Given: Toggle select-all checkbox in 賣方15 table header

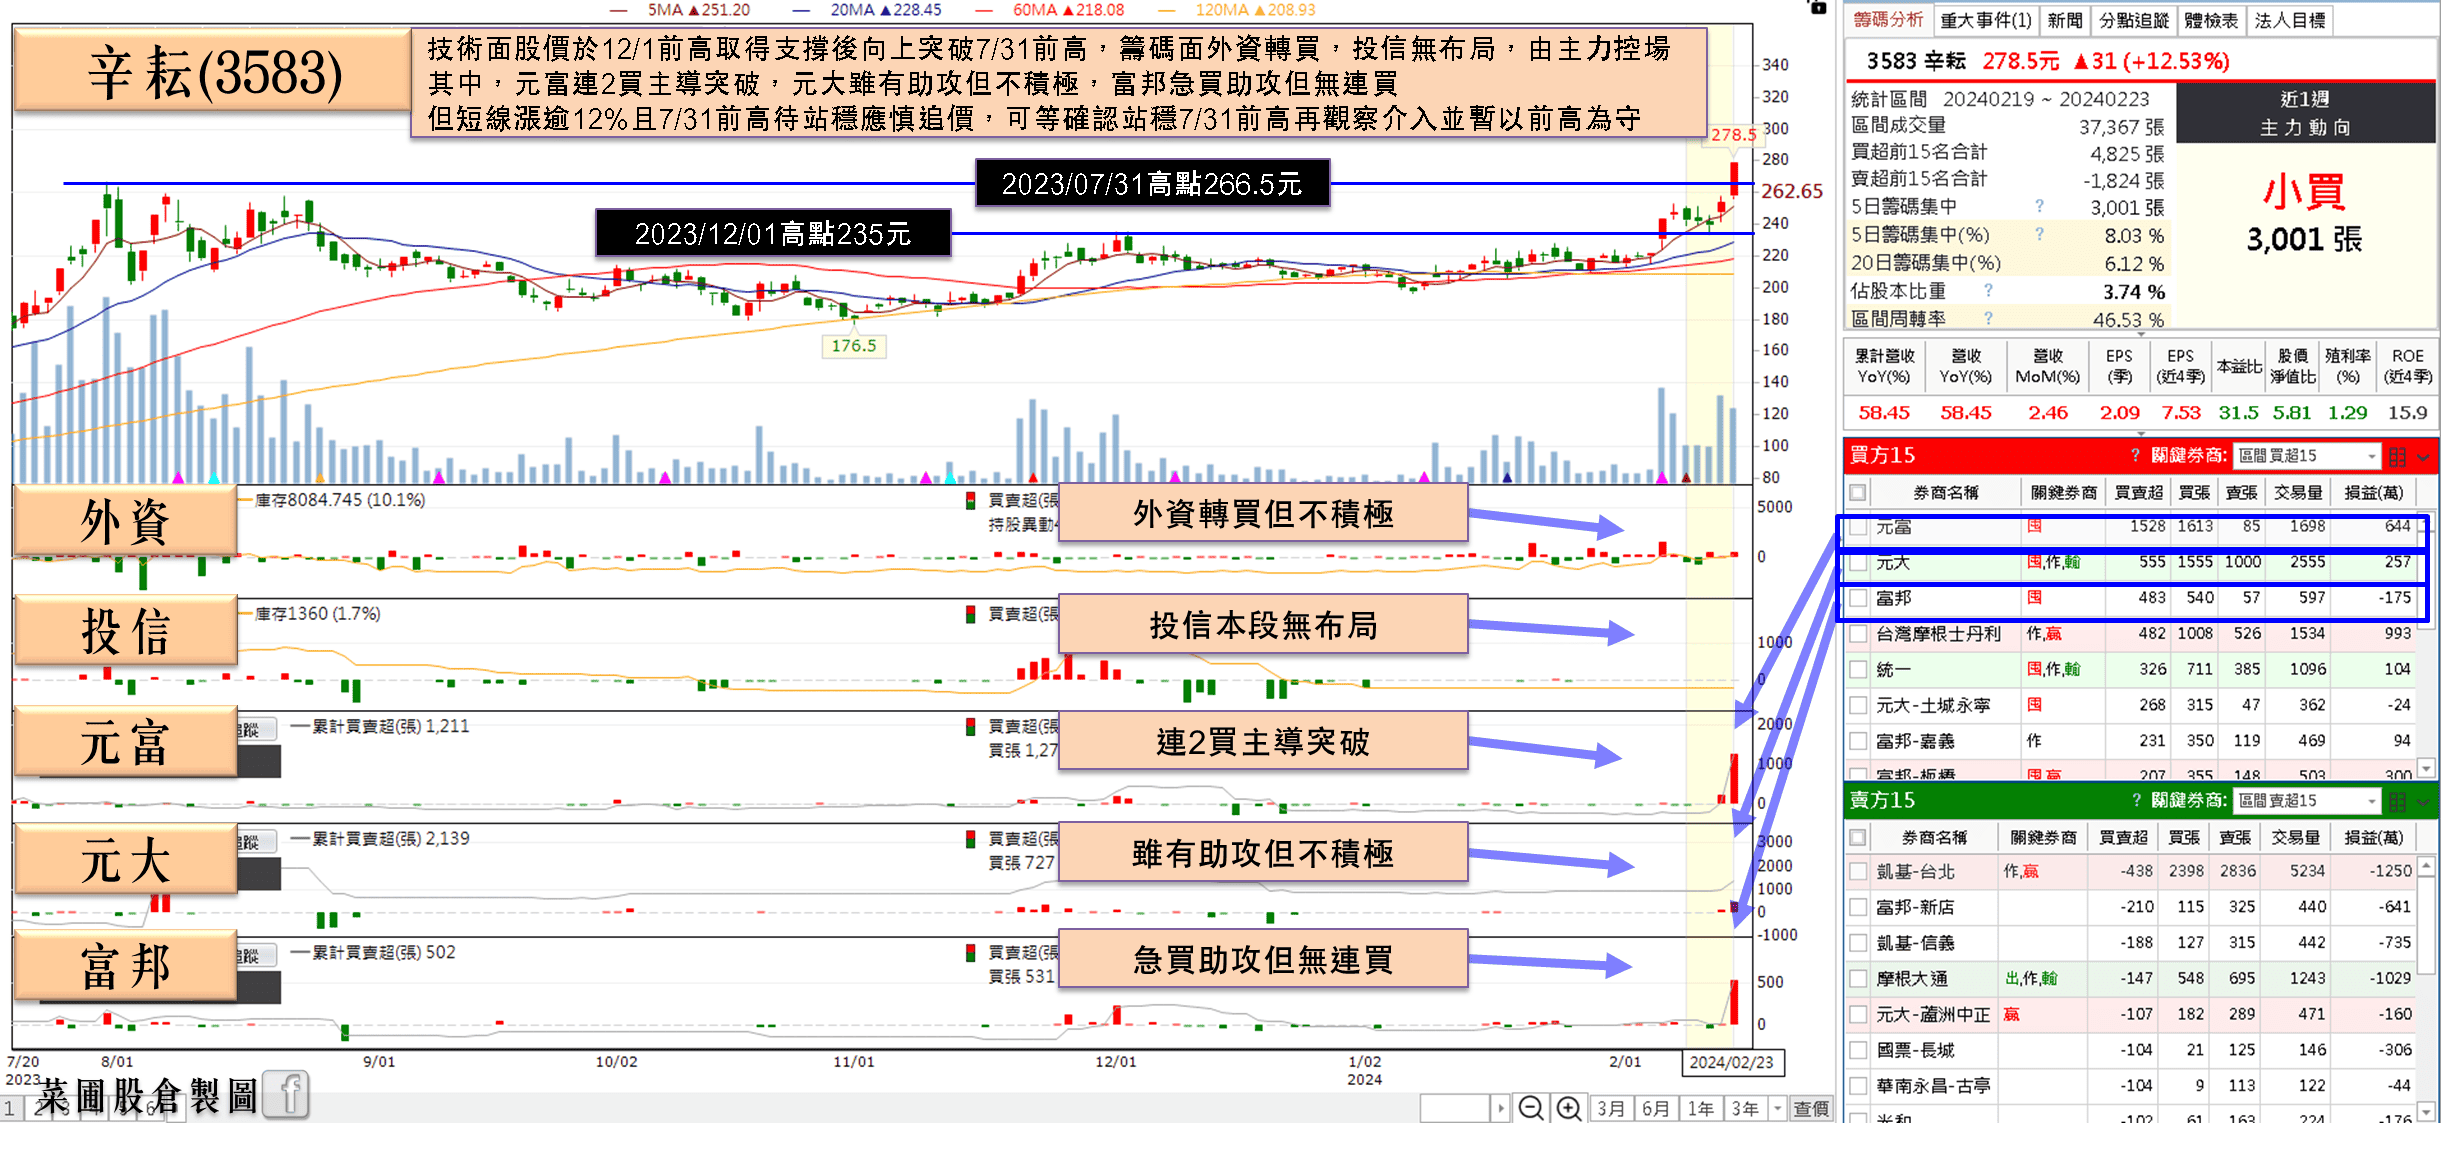Looking at the screenshot, I should 1858,838.
